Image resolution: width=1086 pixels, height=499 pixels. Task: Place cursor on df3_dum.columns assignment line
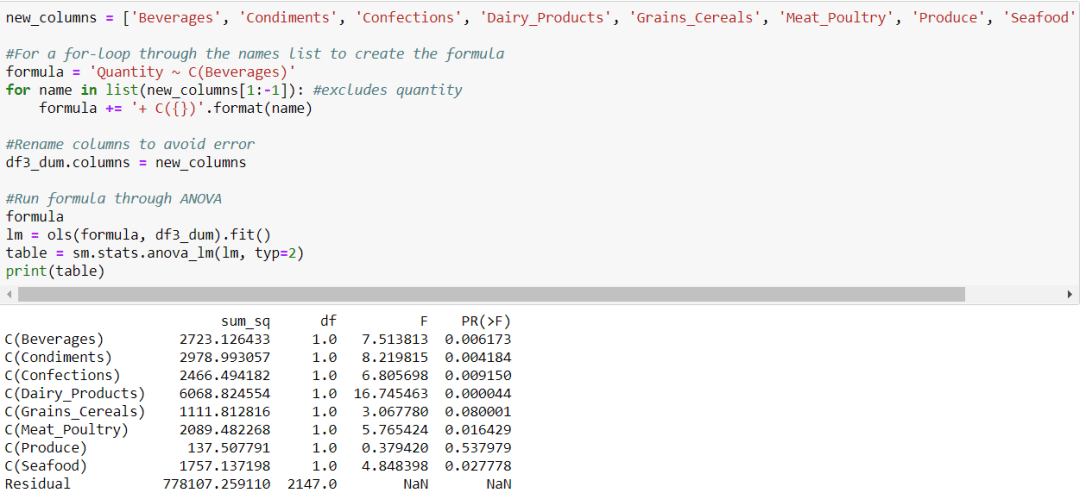point(125,162)
